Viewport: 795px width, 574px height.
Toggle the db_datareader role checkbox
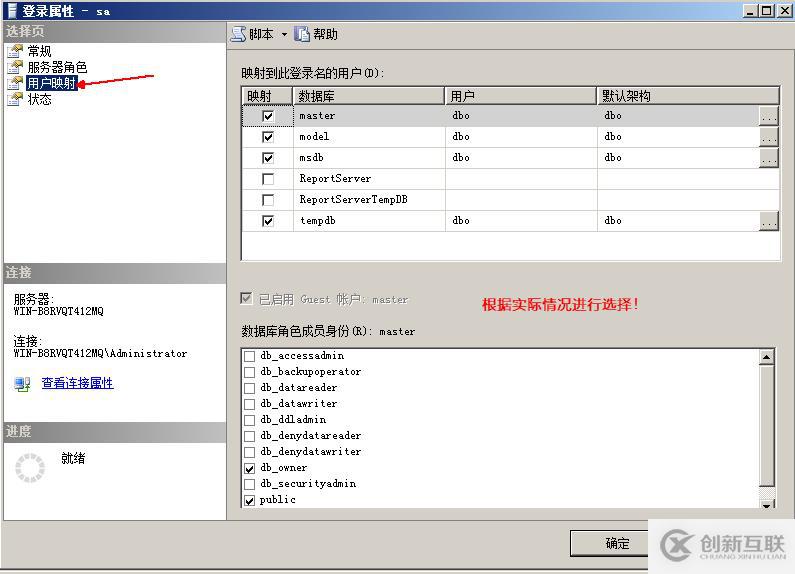(x=249, y=388)
